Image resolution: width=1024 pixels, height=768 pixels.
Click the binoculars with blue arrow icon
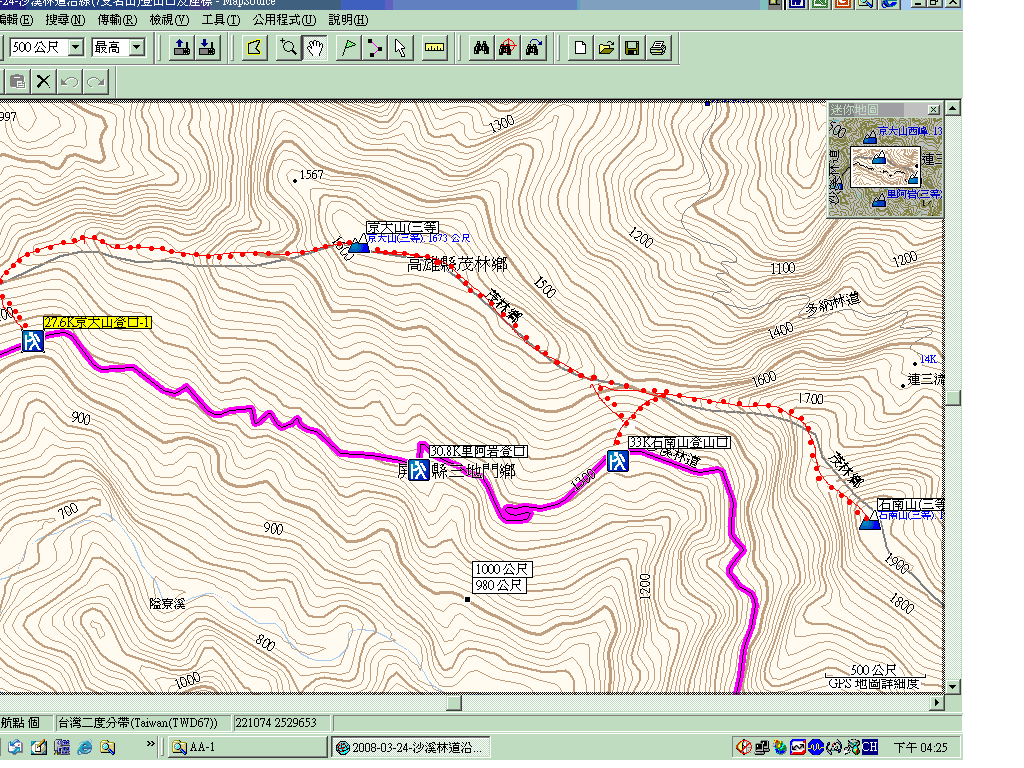(x=534, y=48)
